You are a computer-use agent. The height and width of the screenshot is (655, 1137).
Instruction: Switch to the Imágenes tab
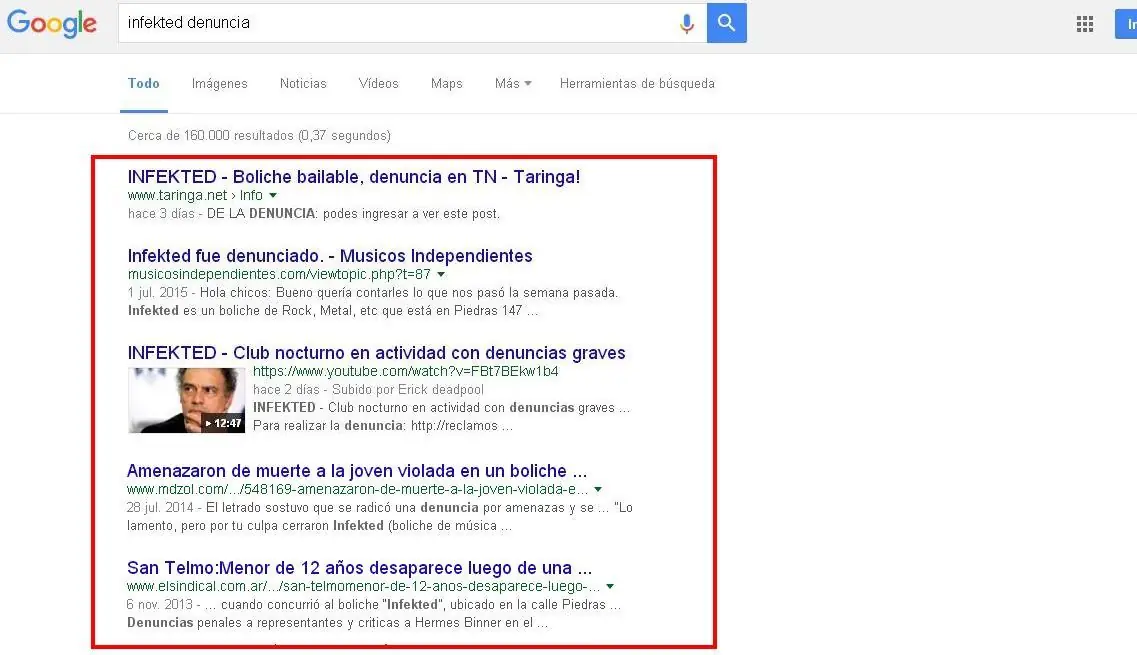[220, 83]
